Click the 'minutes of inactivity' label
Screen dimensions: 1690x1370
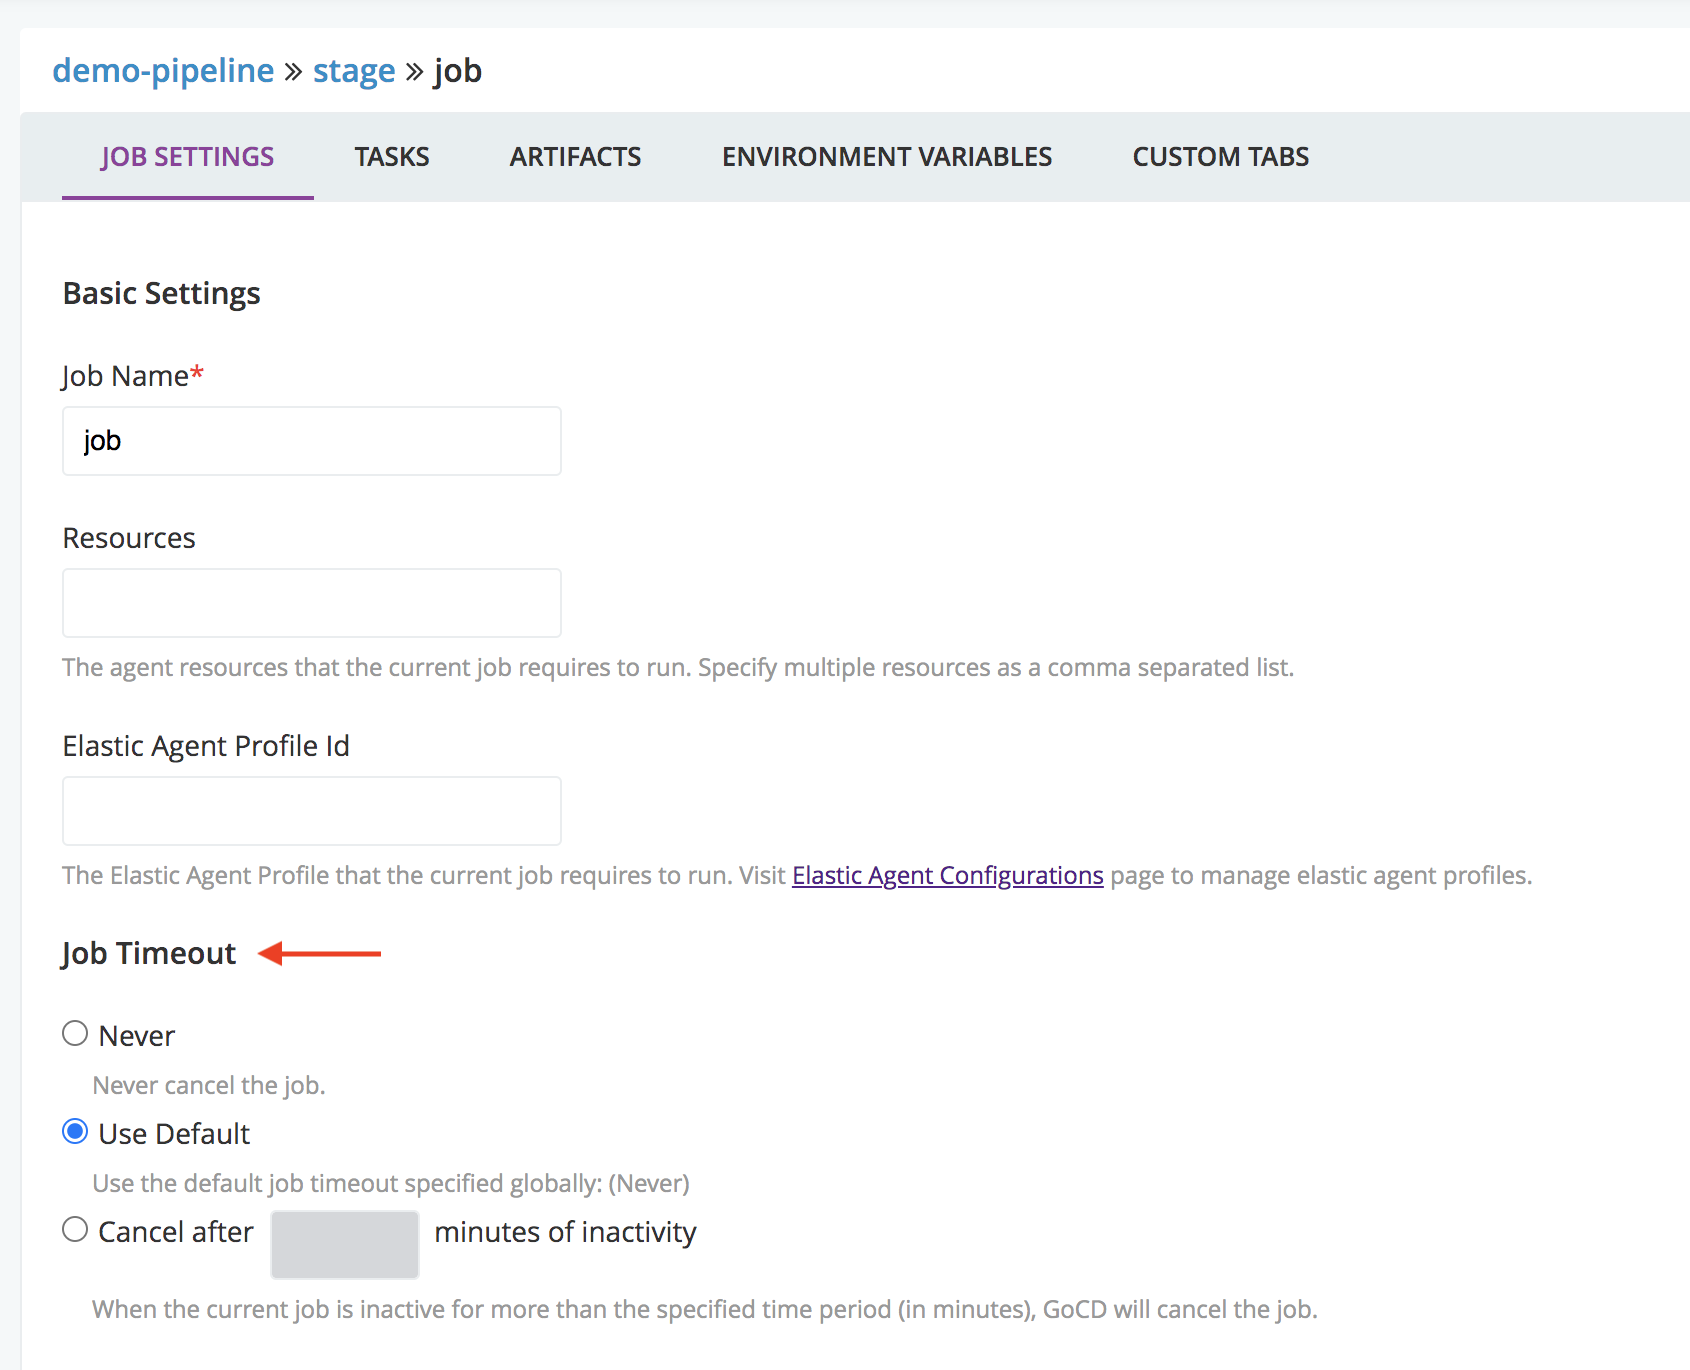[565, 1232]
